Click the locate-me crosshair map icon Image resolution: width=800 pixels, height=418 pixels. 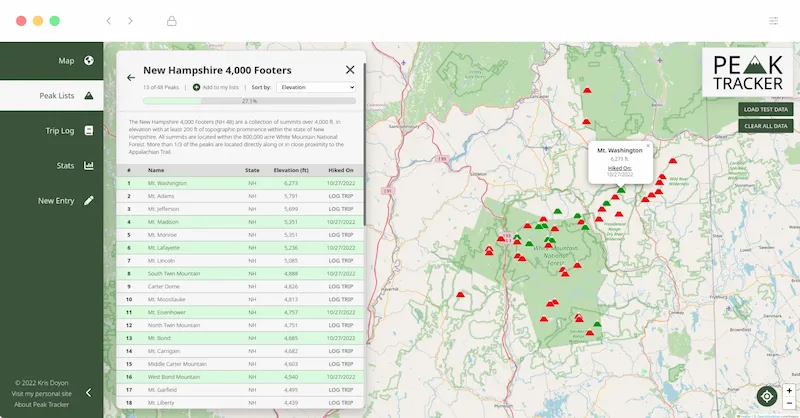tap(766, 396)
